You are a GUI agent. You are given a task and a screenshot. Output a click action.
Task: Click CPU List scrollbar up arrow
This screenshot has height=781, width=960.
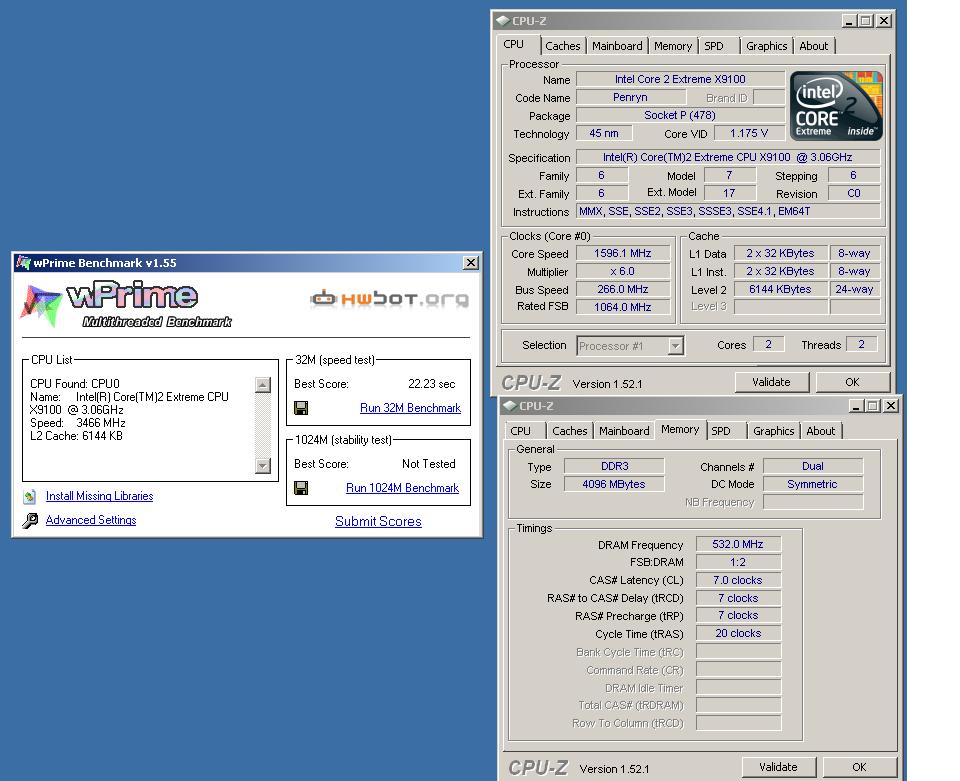(263, 384)
